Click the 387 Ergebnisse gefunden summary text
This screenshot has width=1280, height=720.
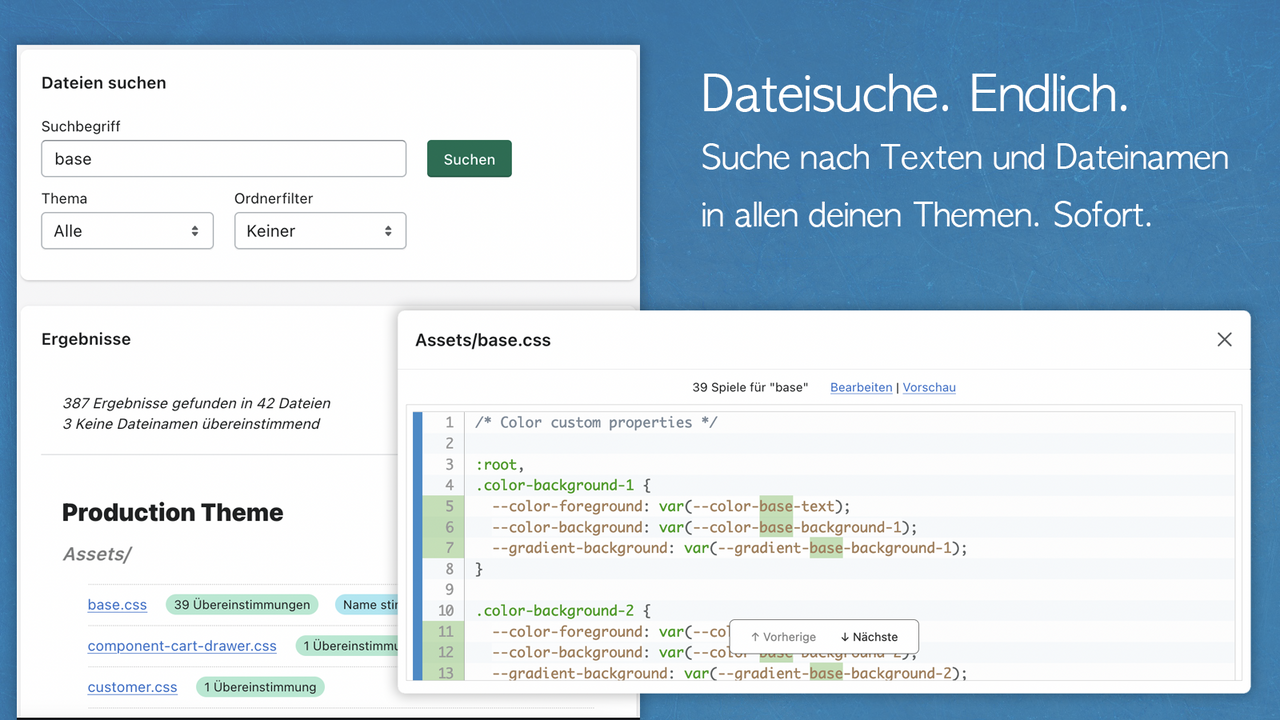click(196, 403)
